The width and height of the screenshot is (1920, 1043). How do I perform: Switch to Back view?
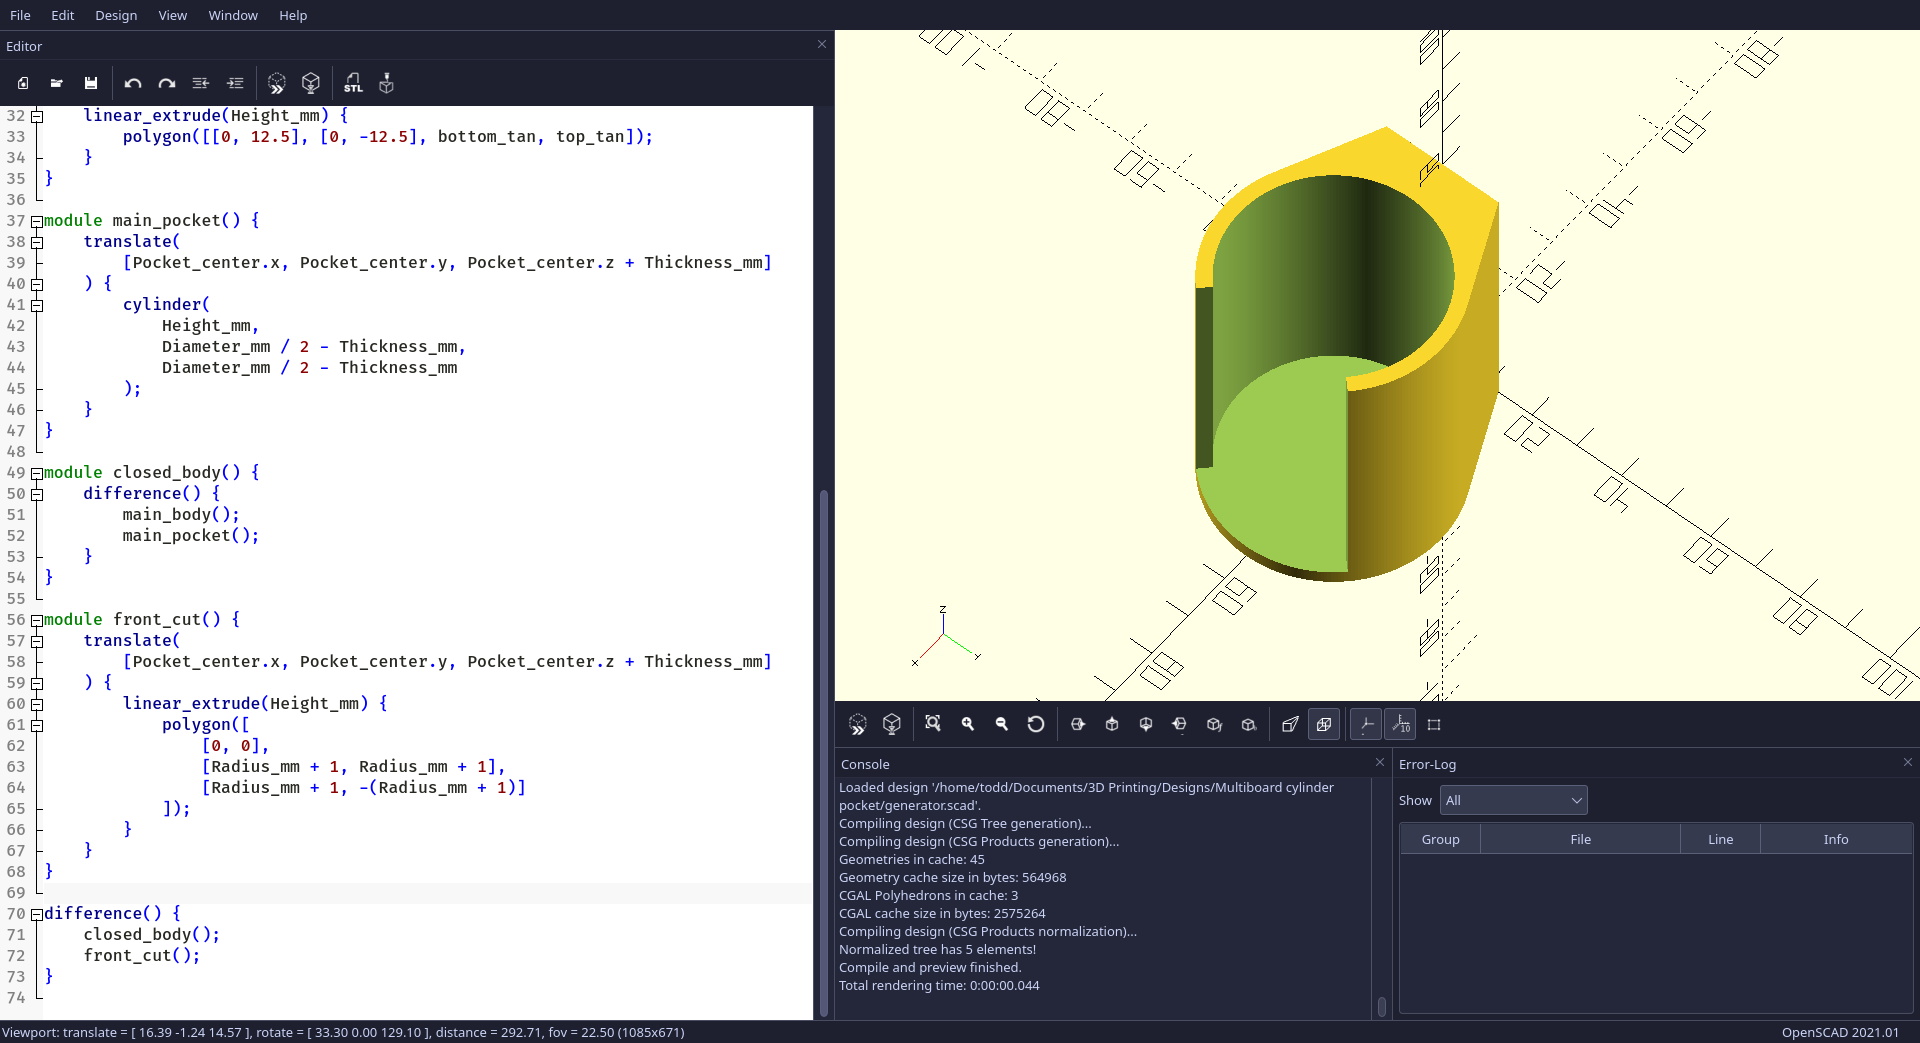point(1248,724)
